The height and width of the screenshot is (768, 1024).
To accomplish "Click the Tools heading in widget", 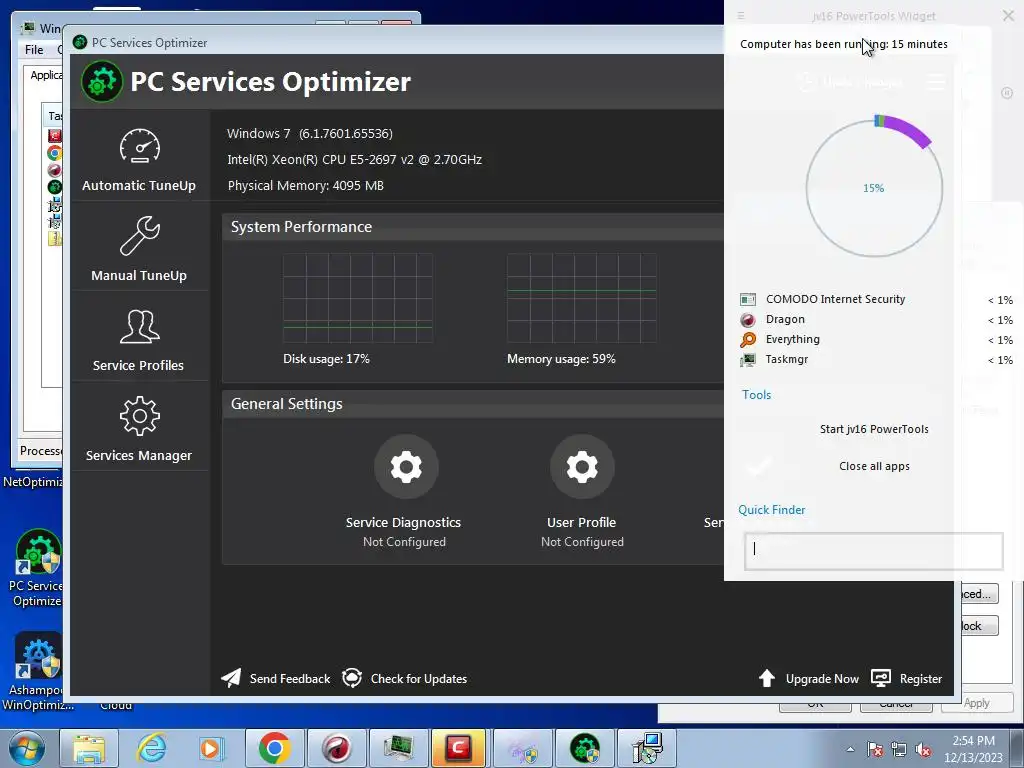I will click(x=756, y=394).
